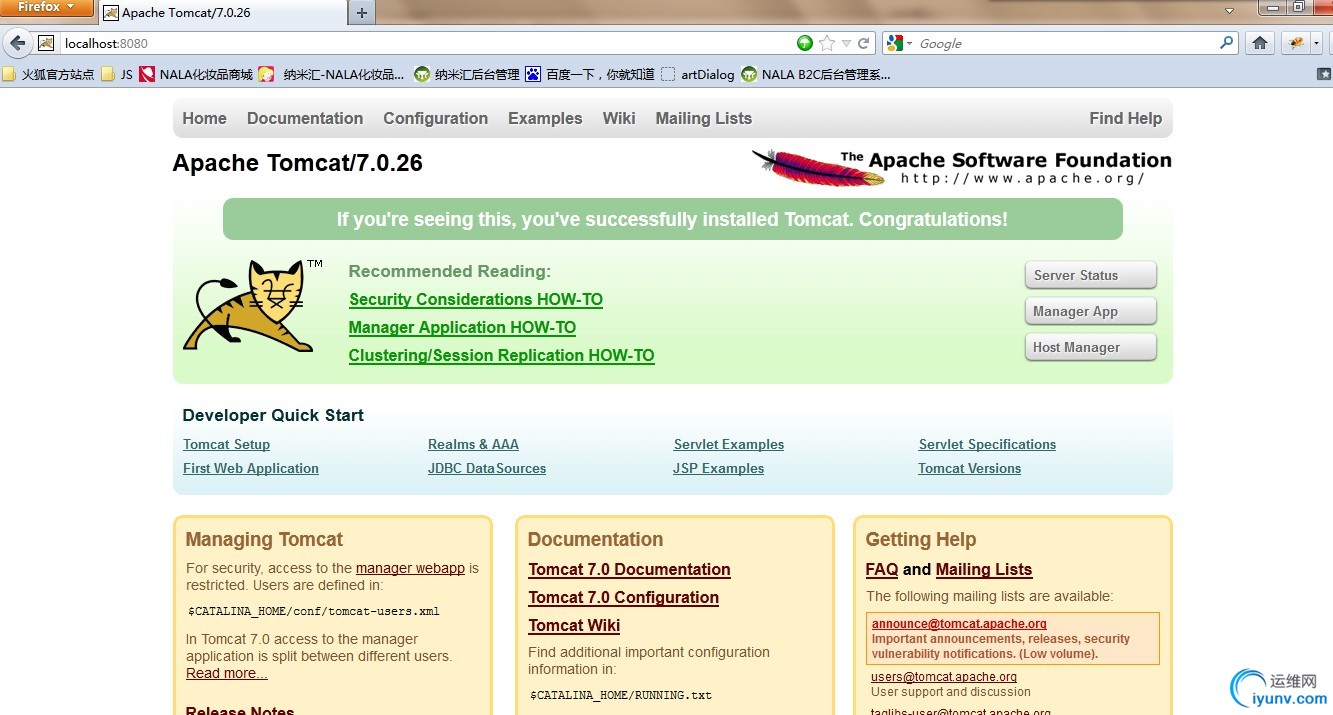Open the Servlet Specifications link

(987, 444)
